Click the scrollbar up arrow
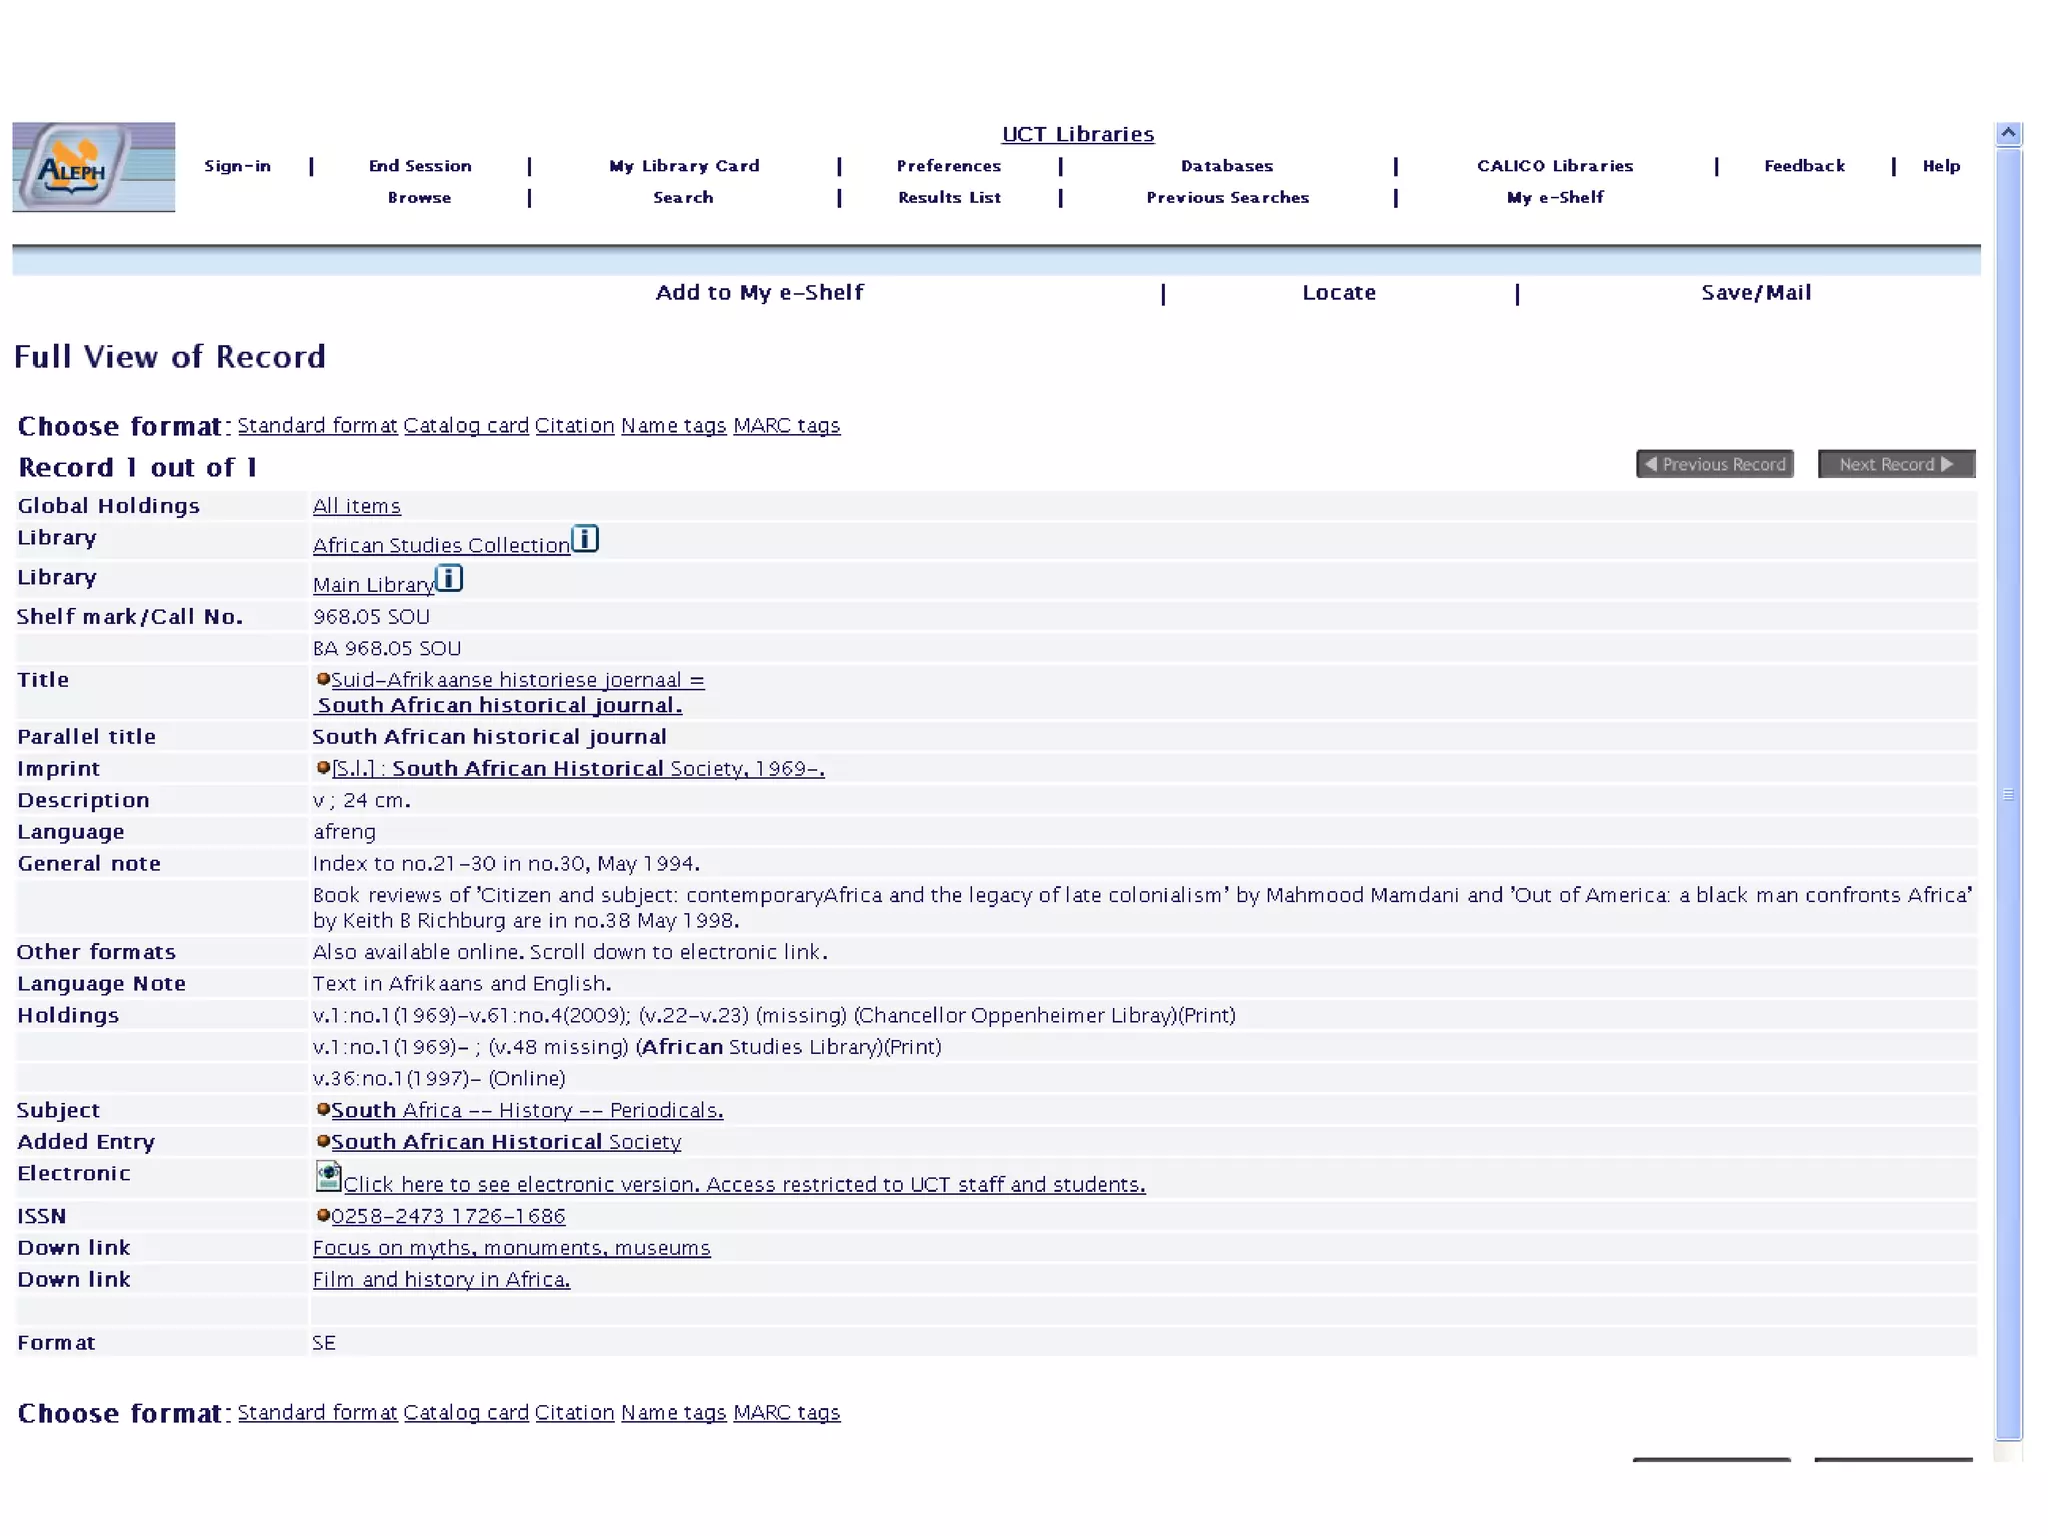The height and width of the screenshot is (1536, 2048). (2008, 133)
